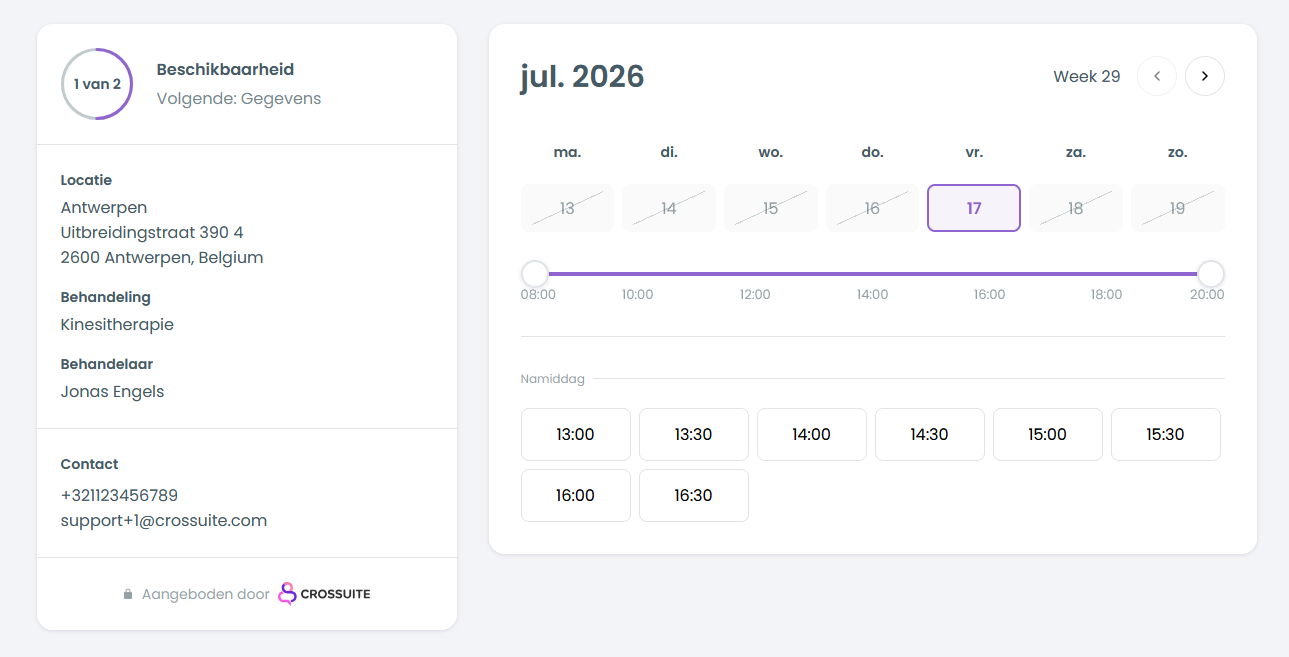This screenshot has width=1289, height=657.
Task: Click the support+1@crossuite.com email address
Action: click(x=164, y=521)
